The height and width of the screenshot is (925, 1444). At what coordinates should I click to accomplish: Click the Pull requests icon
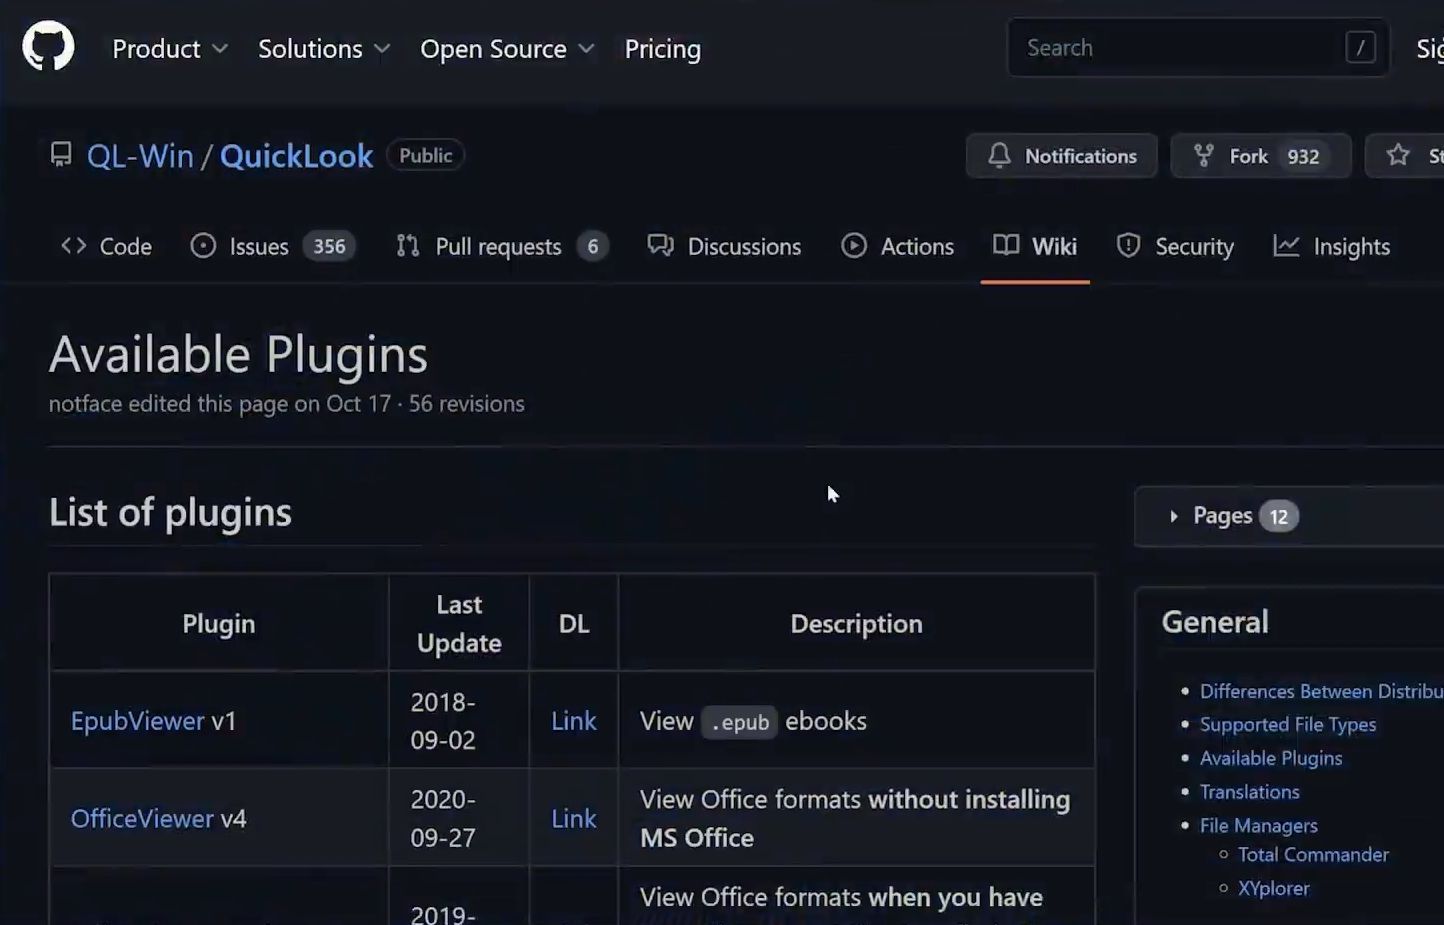[x=408, y=246]
